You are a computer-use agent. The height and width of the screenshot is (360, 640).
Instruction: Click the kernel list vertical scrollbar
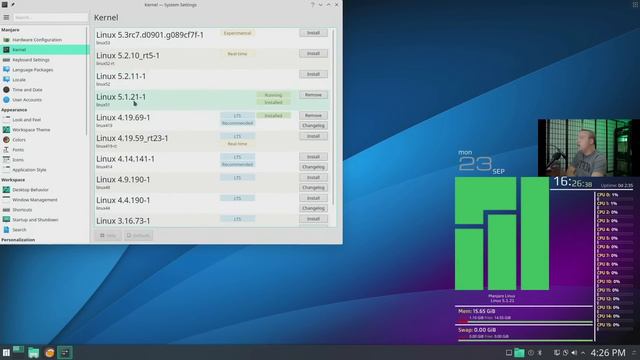pos(333,117)
